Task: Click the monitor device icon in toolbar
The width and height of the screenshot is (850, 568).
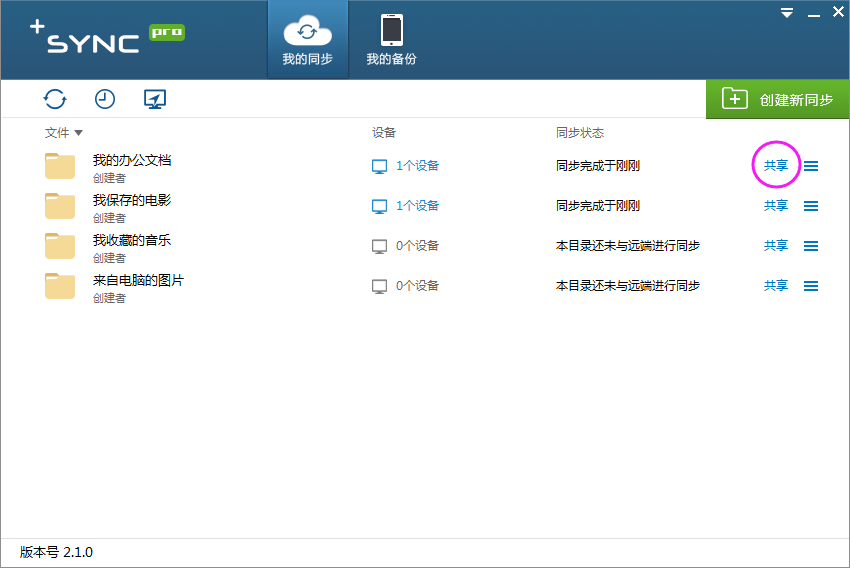Action: pyautogui.click(x=154, y=99)
